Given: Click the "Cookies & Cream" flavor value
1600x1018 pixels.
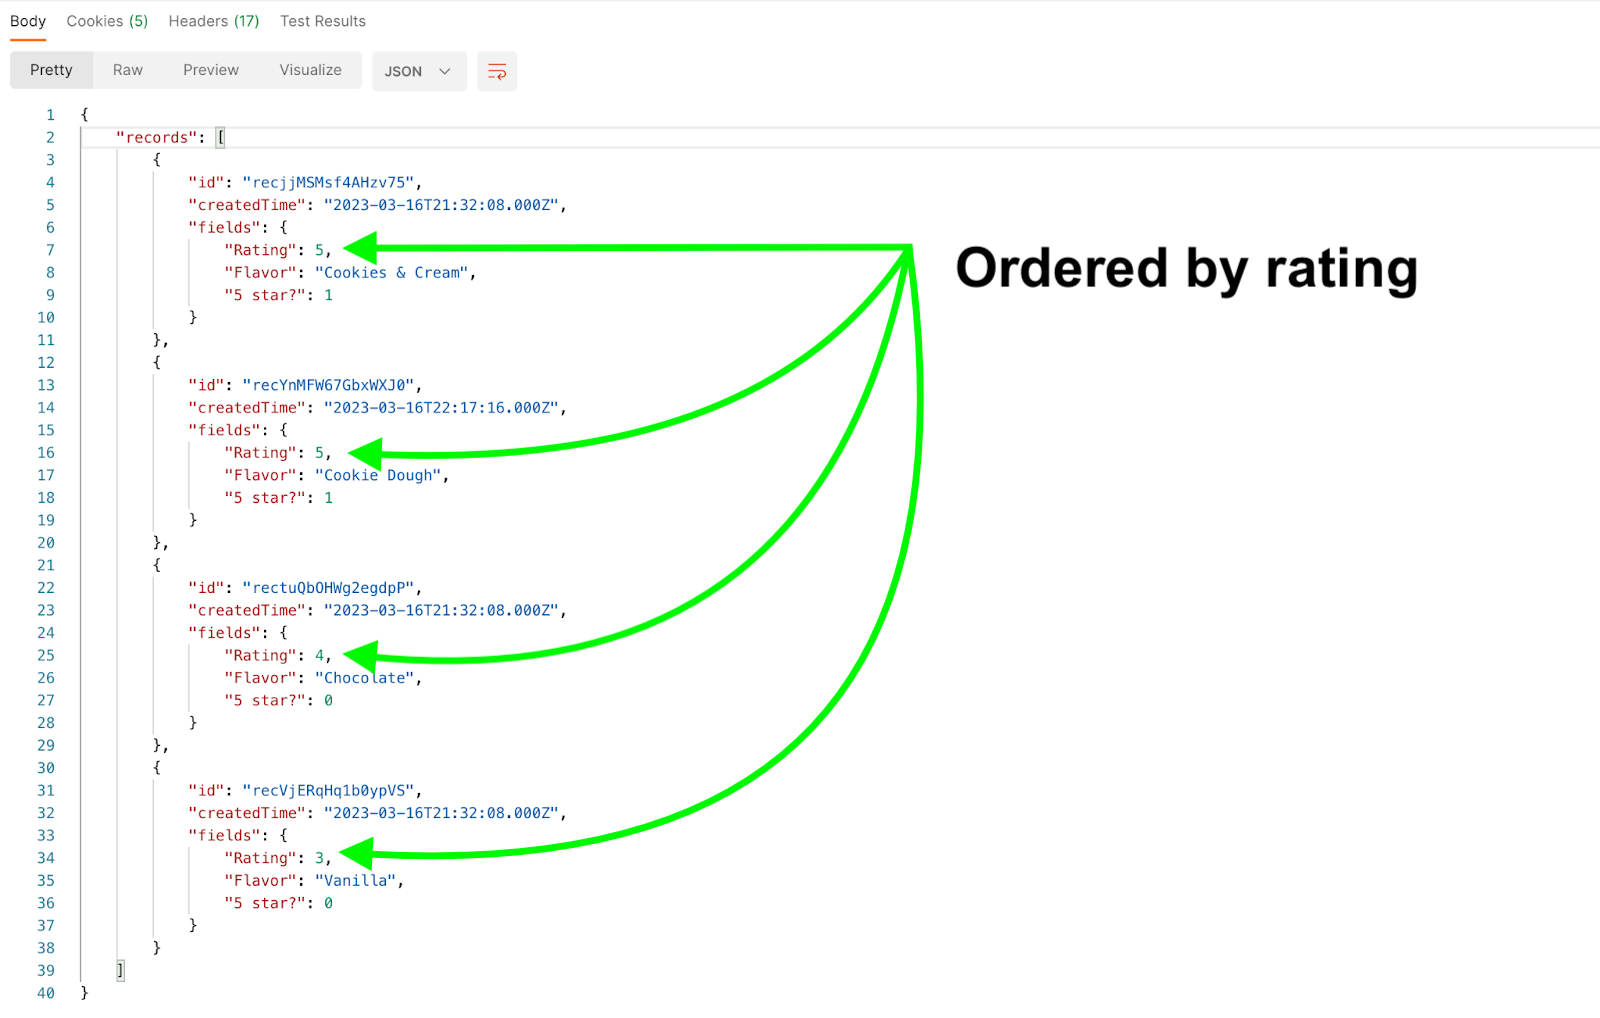Looking at the screenshot, I should [x=392, y=273].
